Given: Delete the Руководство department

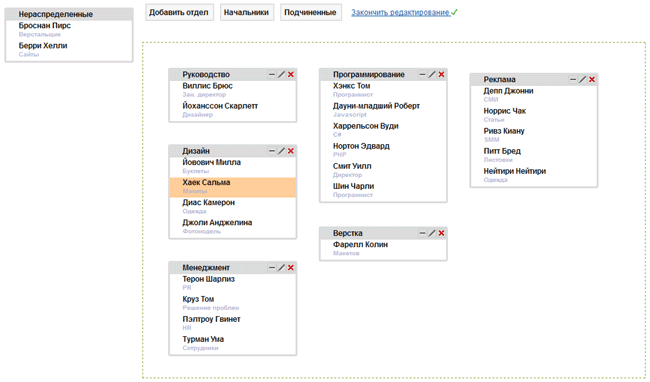Looking at the screenshot, I should (291, 75).
